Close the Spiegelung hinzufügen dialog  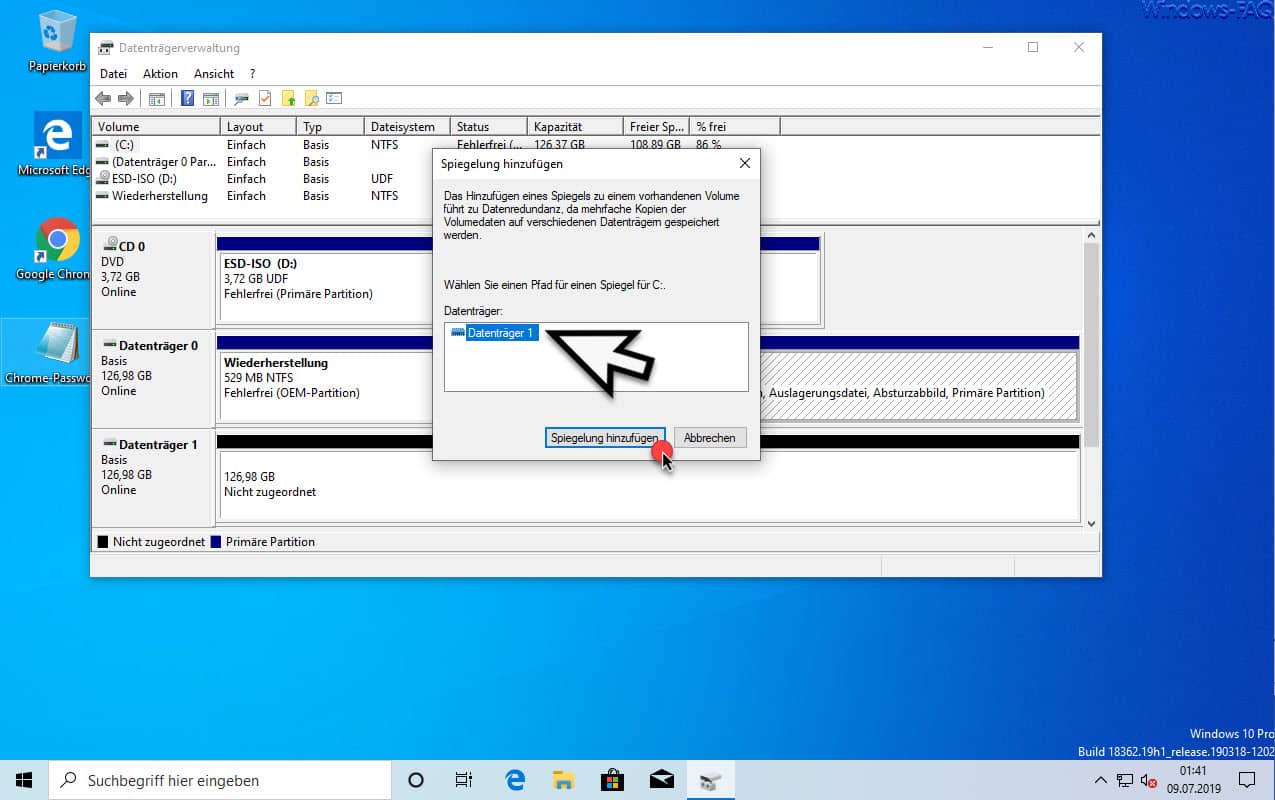click(744, 163)
